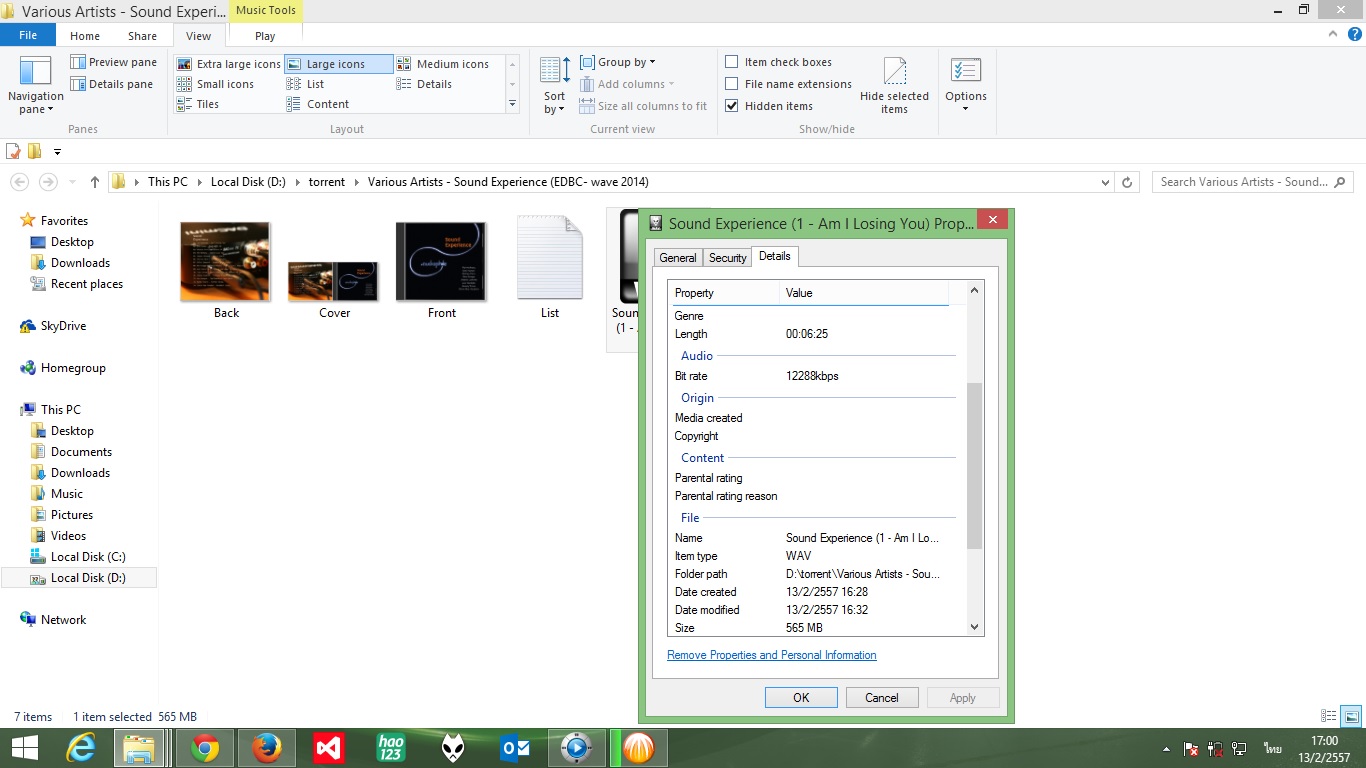
Task: Open Recent places in Favorites
Action: [x=87, y=284]
